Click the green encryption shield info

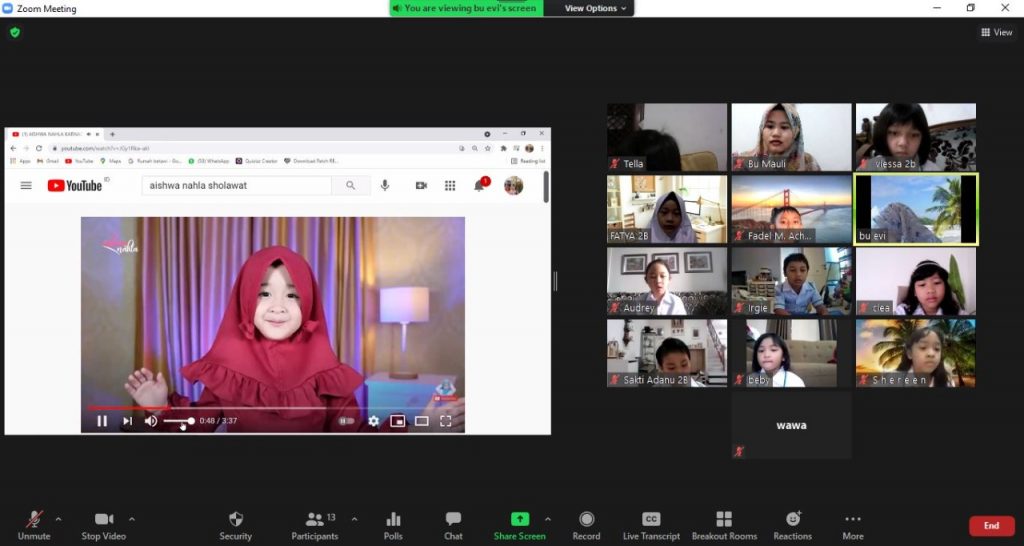click(x=14, y=32)
